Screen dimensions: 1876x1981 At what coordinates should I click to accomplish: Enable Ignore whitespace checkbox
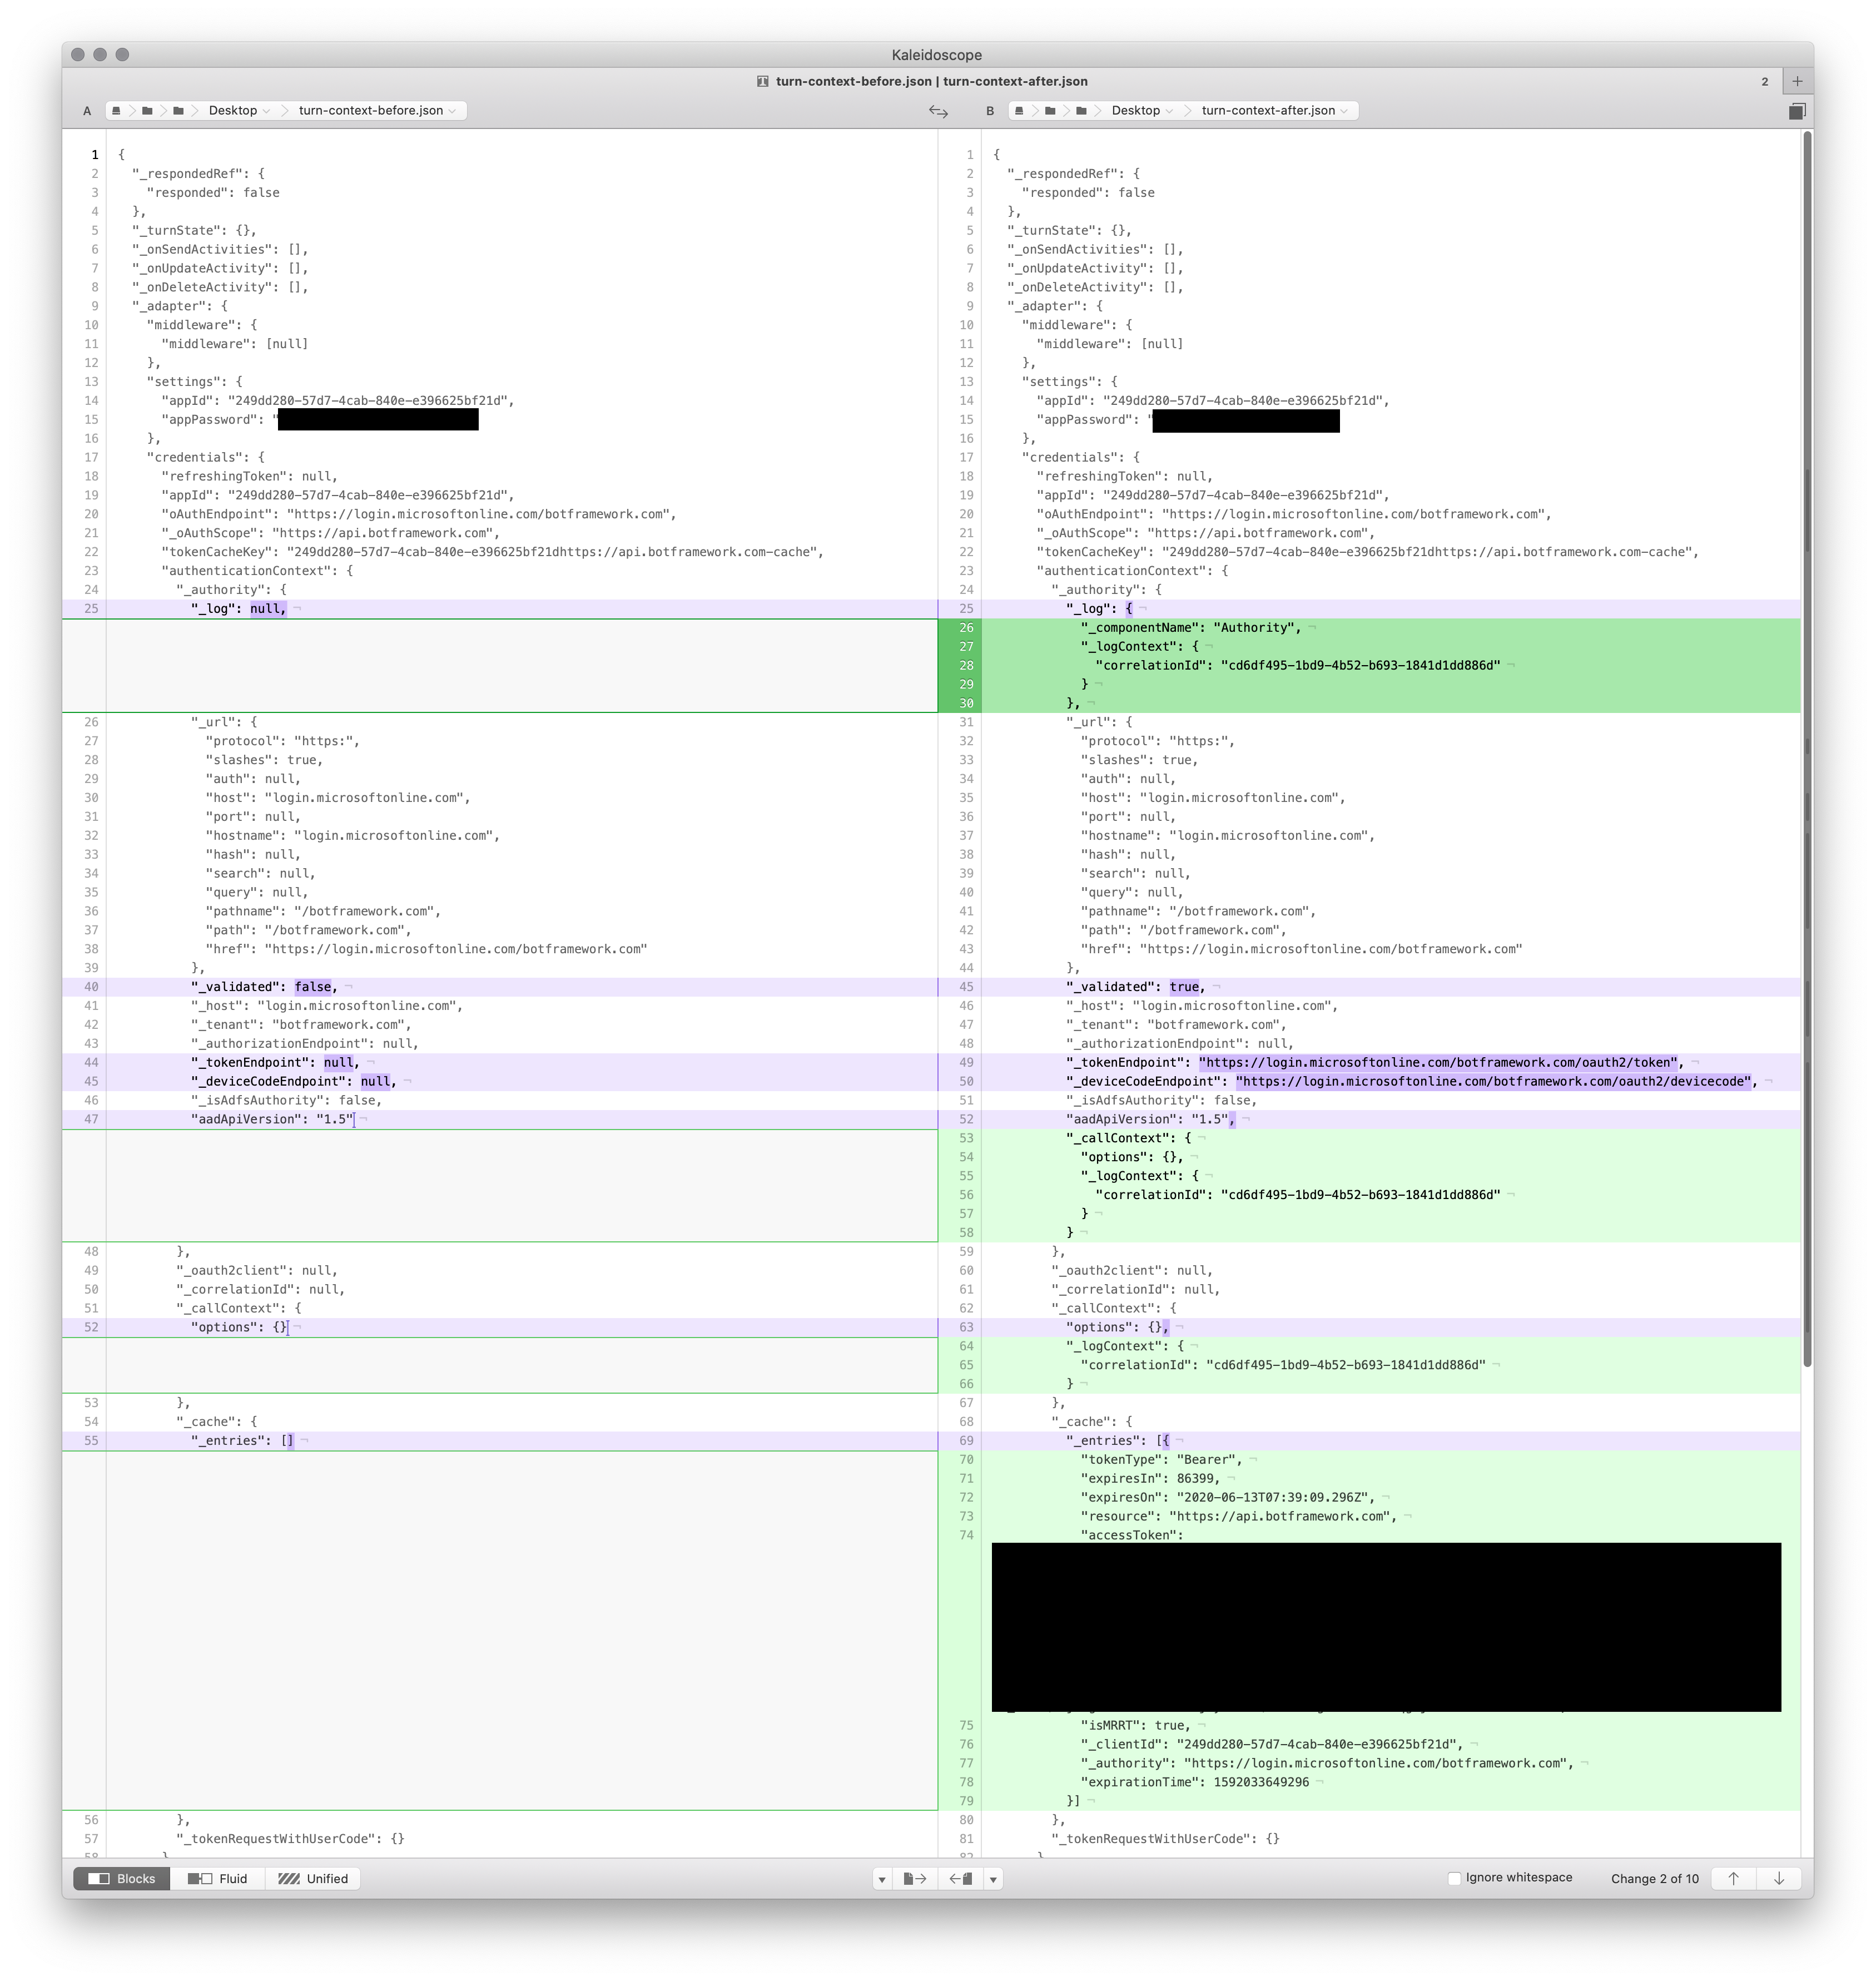click(x=1455, y=1878)
